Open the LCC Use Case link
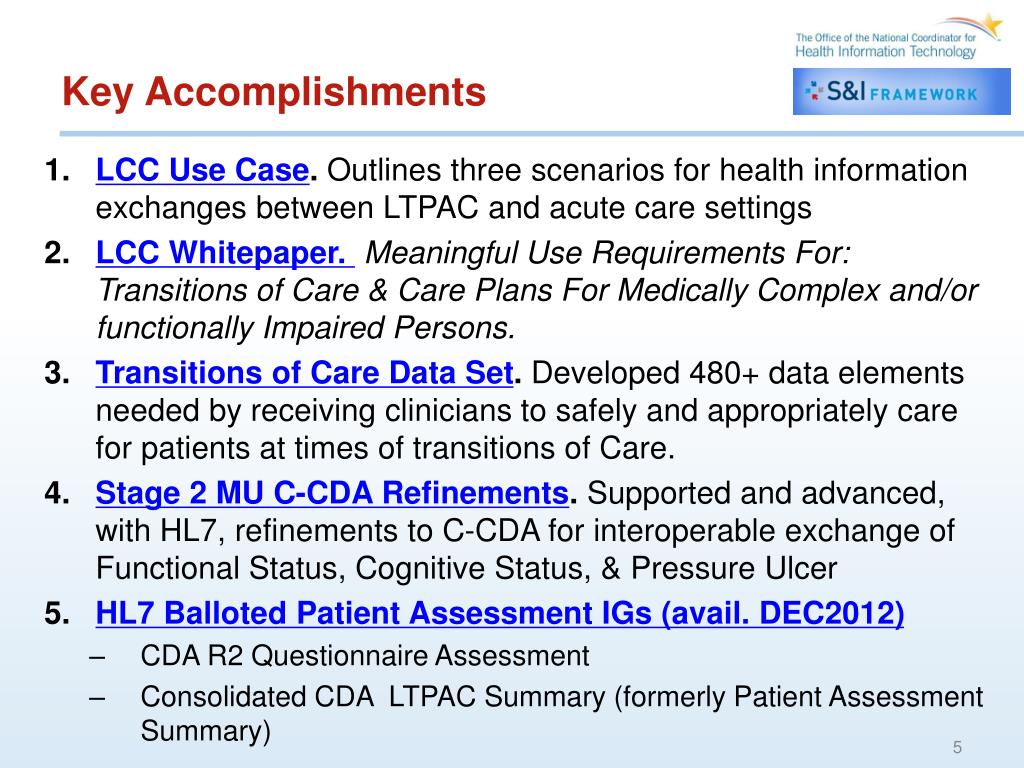Image resolution: width=1024 pixels, height=768 pixels. pyautogui.click(x=202, y=170)
